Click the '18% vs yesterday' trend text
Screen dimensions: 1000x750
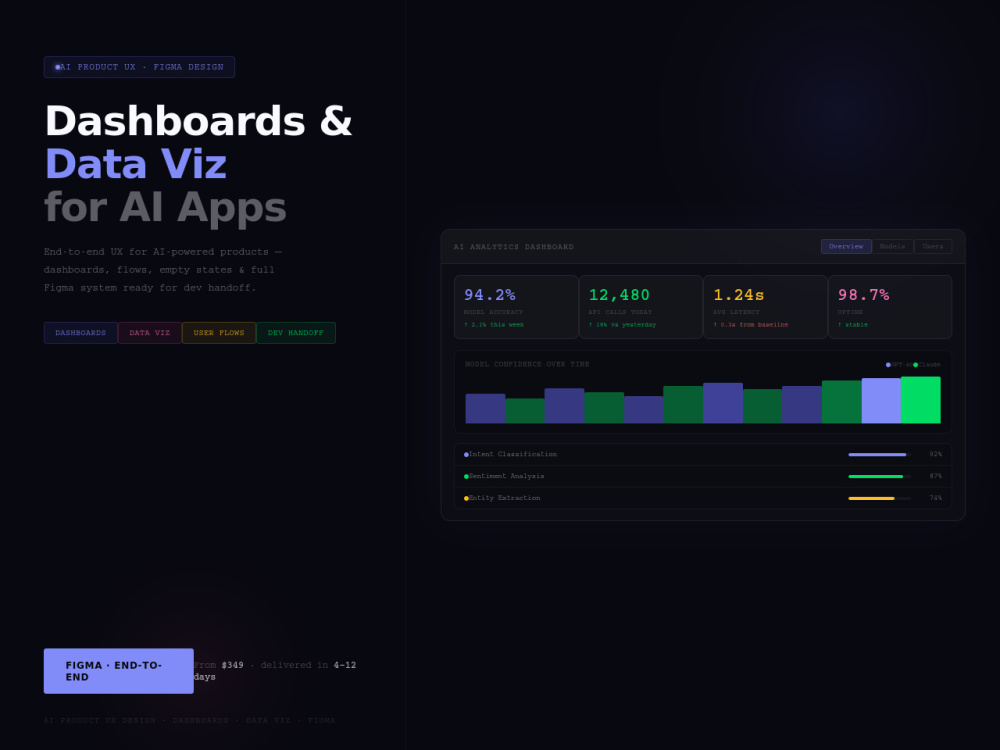[622, 325]
